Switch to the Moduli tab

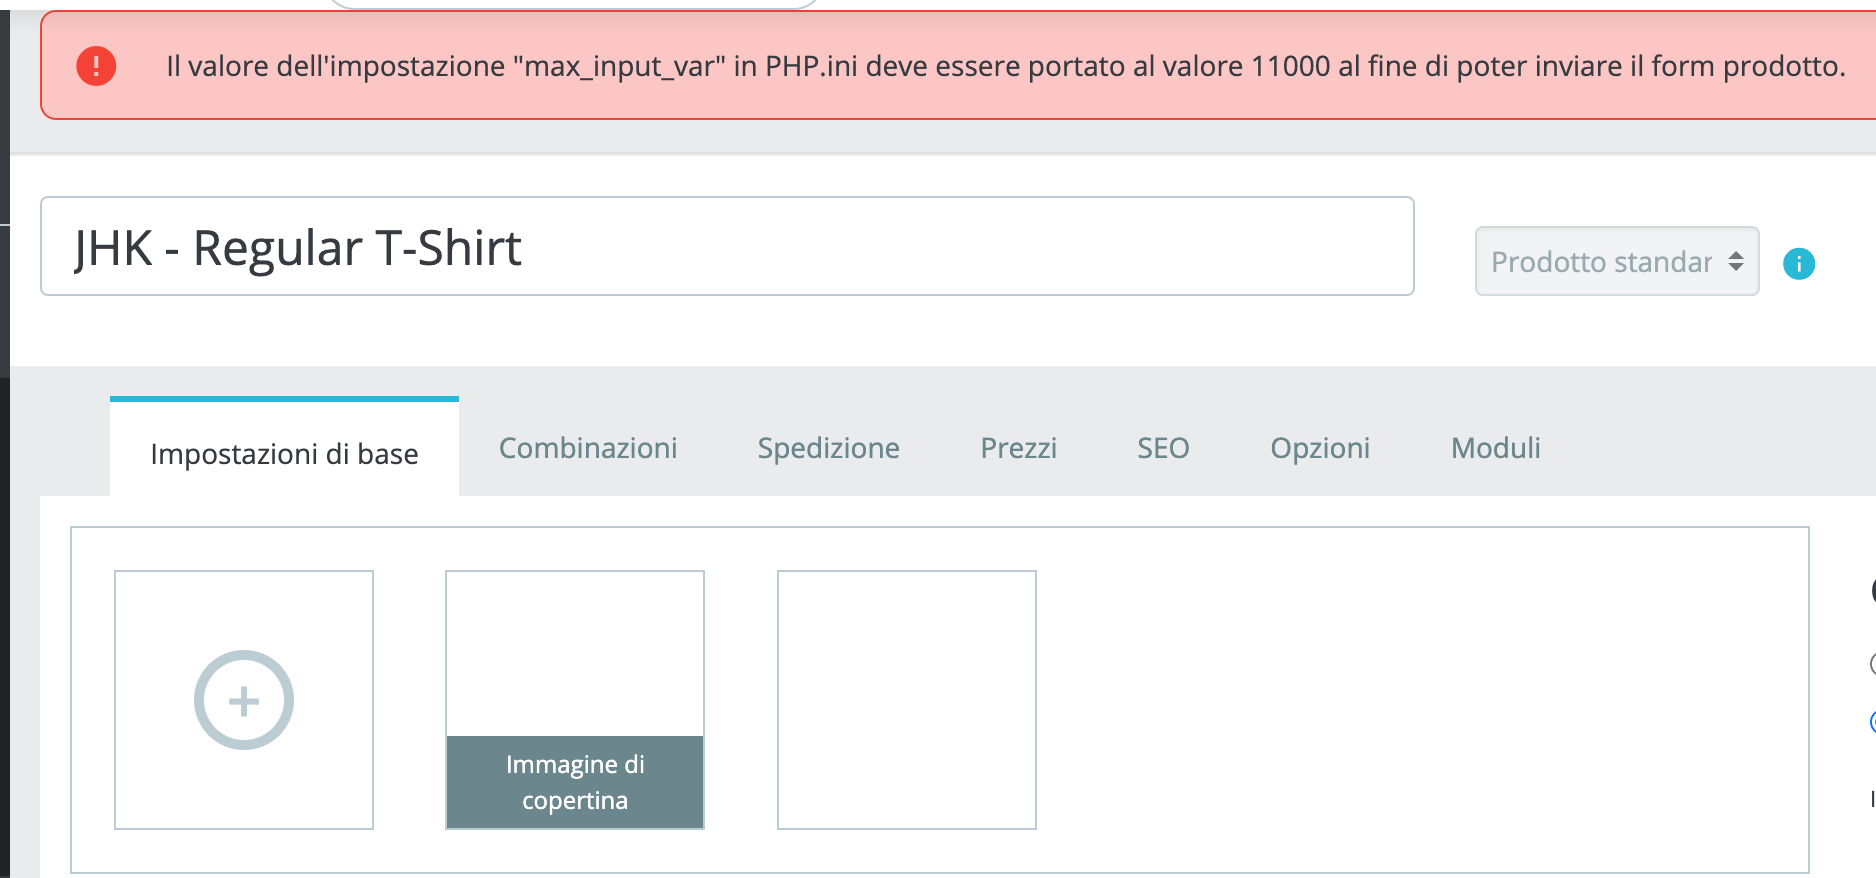[1495, 448]
